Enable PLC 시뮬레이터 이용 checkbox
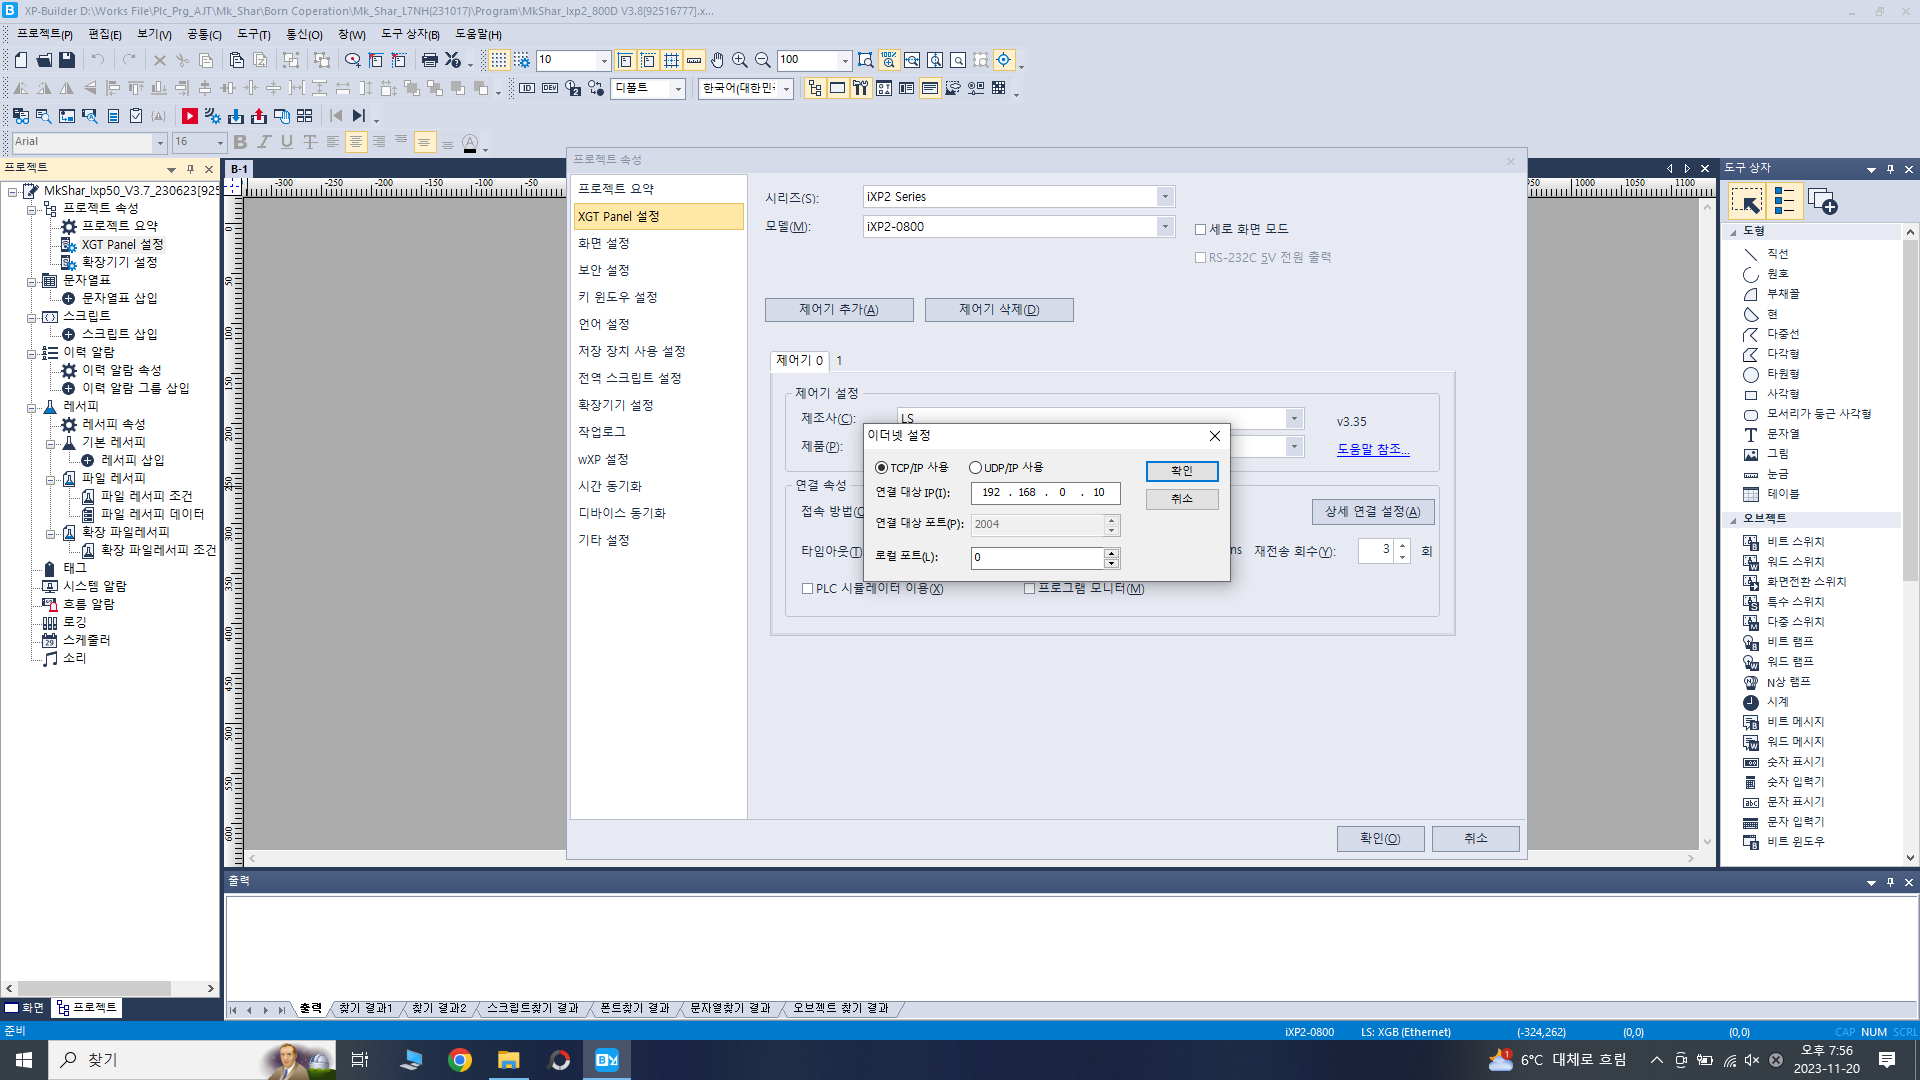1920x1080 pixels. tap(807, 589)
